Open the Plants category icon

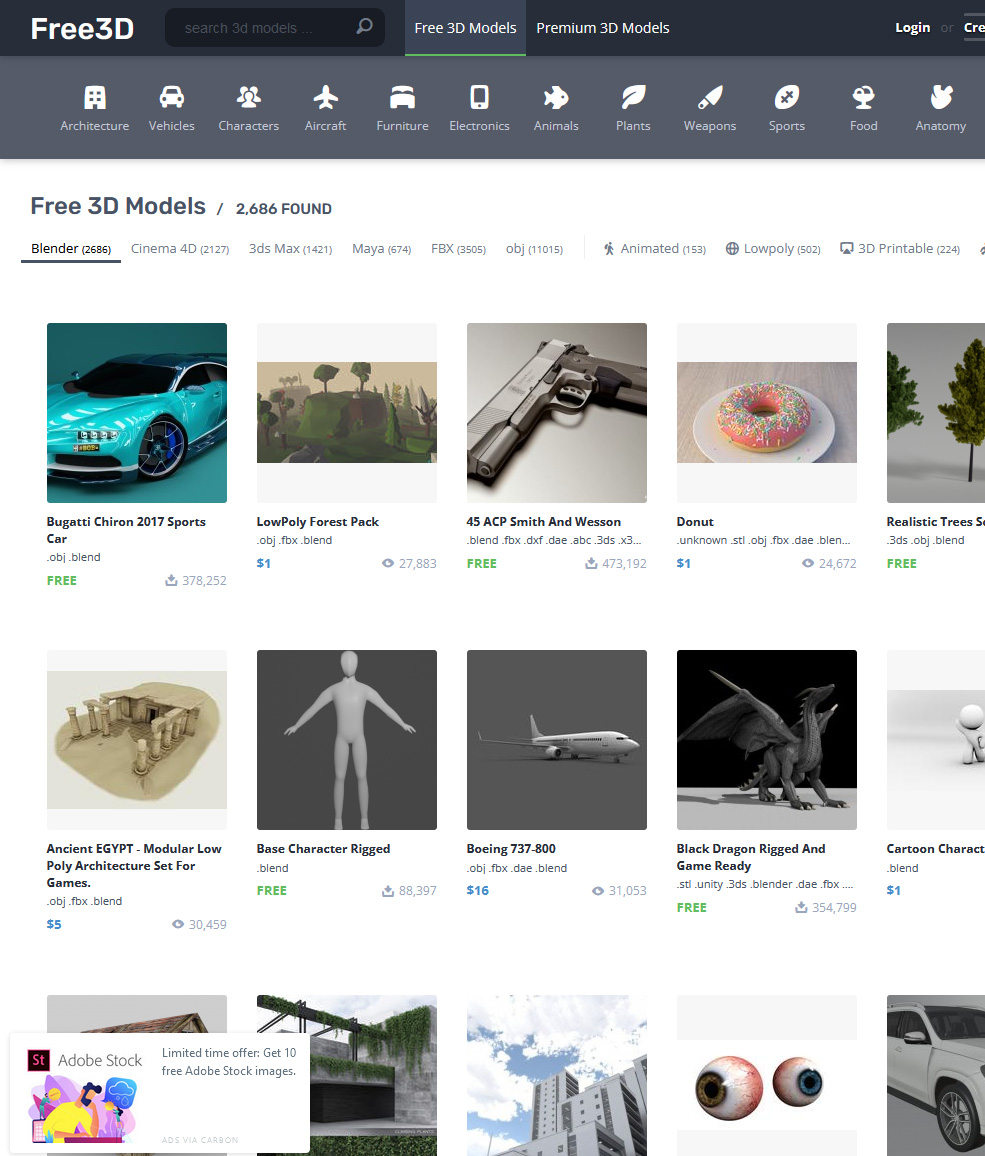(633, 97)
